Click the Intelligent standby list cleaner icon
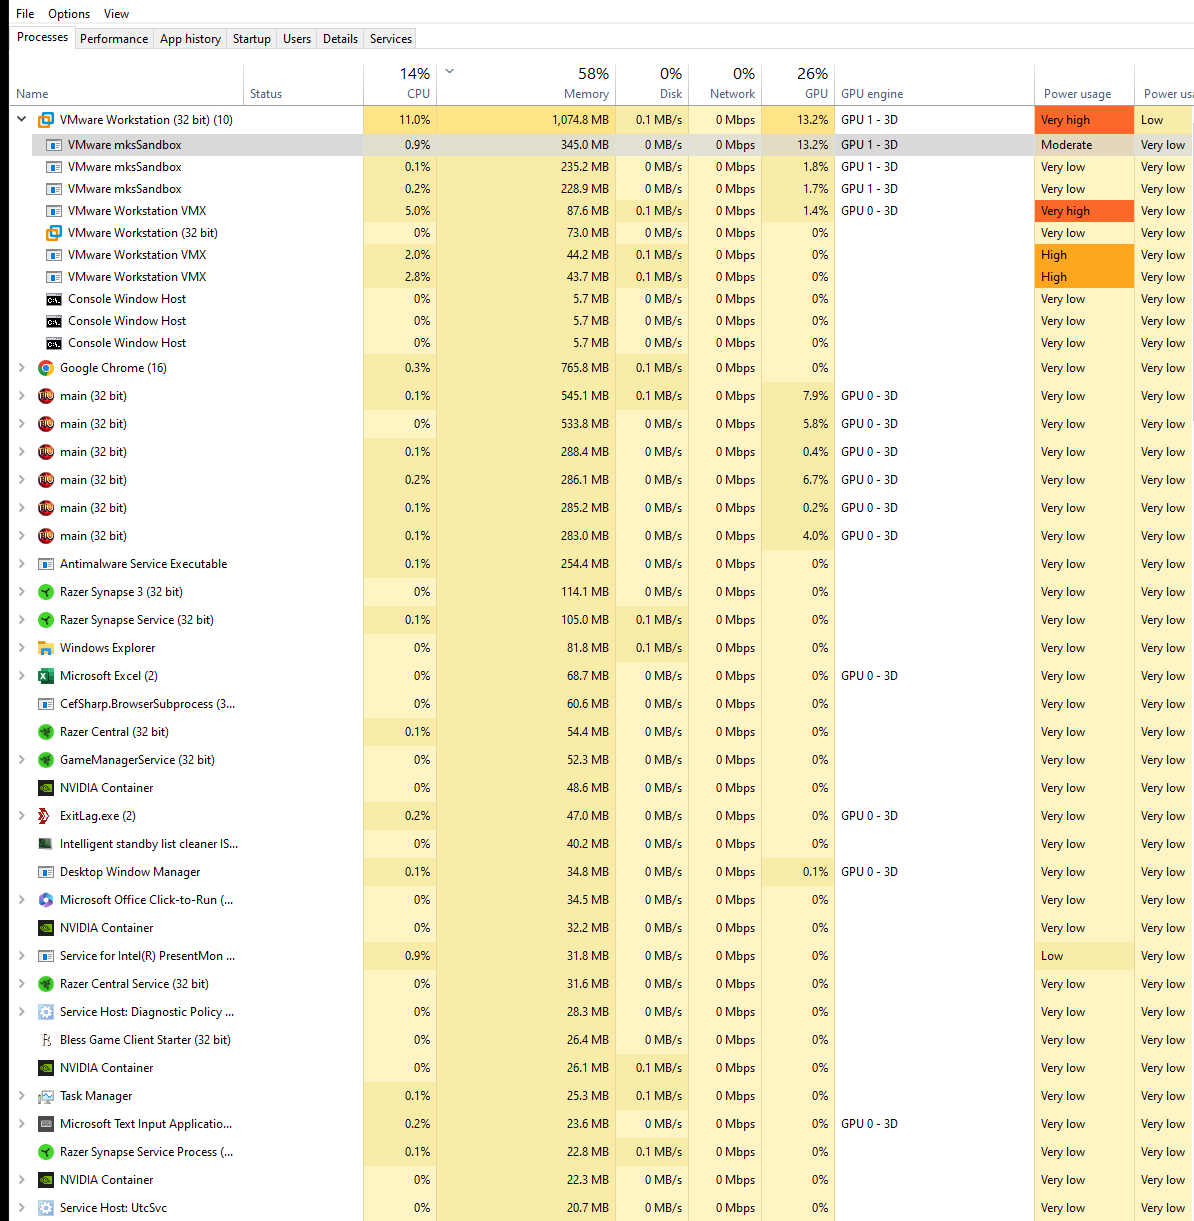The height and width of the screenshot is (1221, 1194). [45, 844]
